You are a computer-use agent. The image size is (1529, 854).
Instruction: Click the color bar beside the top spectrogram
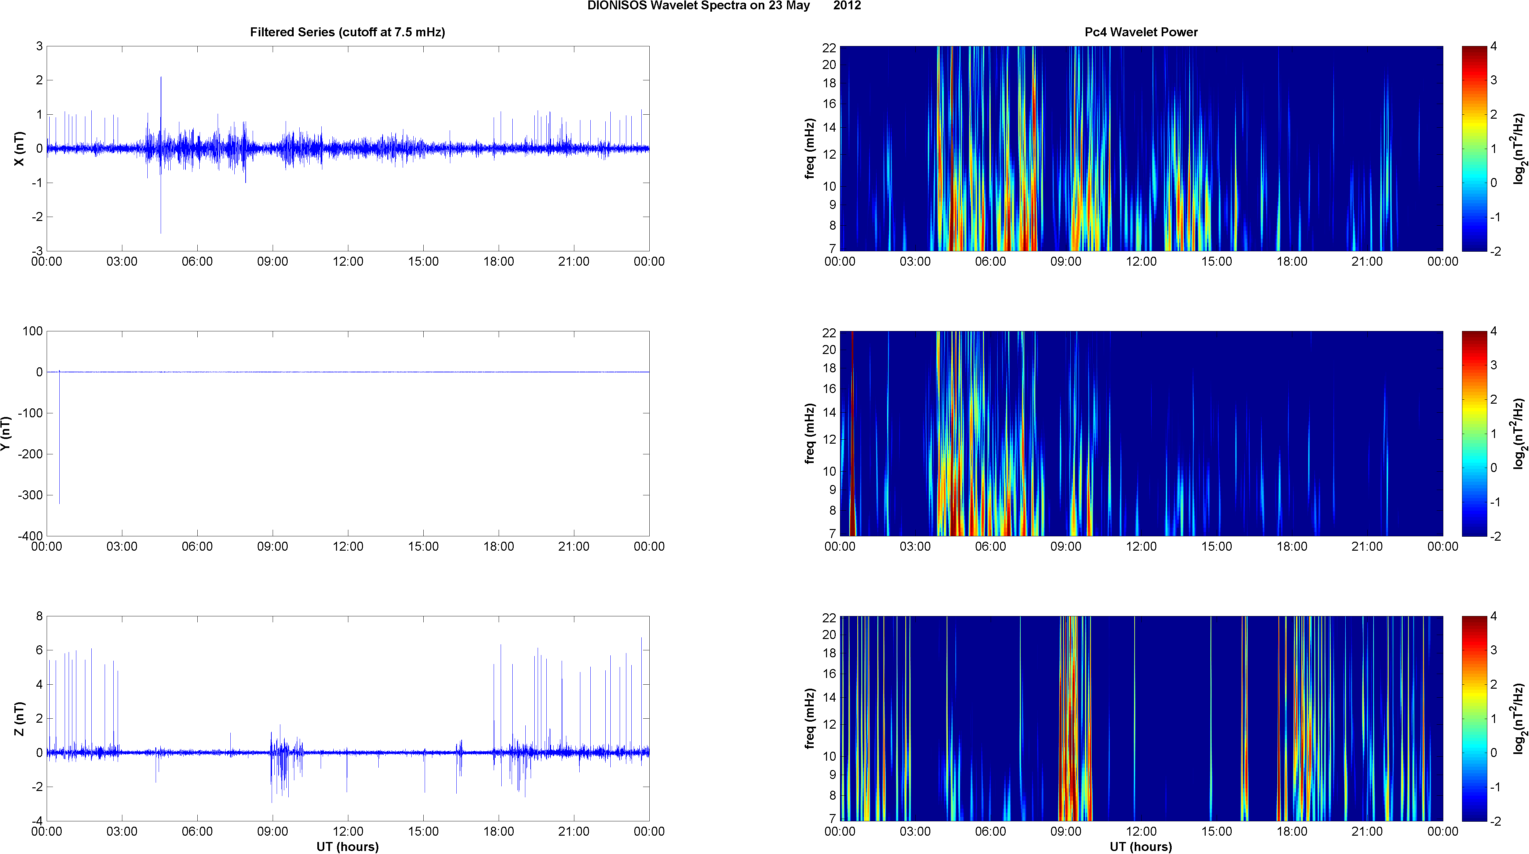point(1474,148)
